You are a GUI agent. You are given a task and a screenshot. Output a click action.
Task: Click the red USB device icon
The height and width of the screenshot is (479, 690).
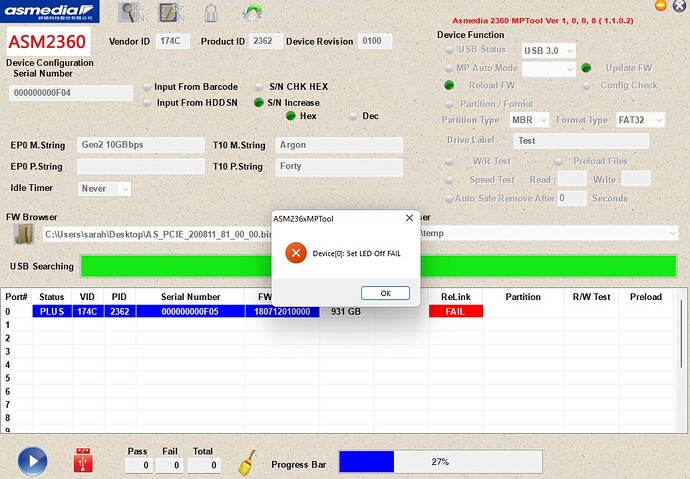[x=83, y=460]
